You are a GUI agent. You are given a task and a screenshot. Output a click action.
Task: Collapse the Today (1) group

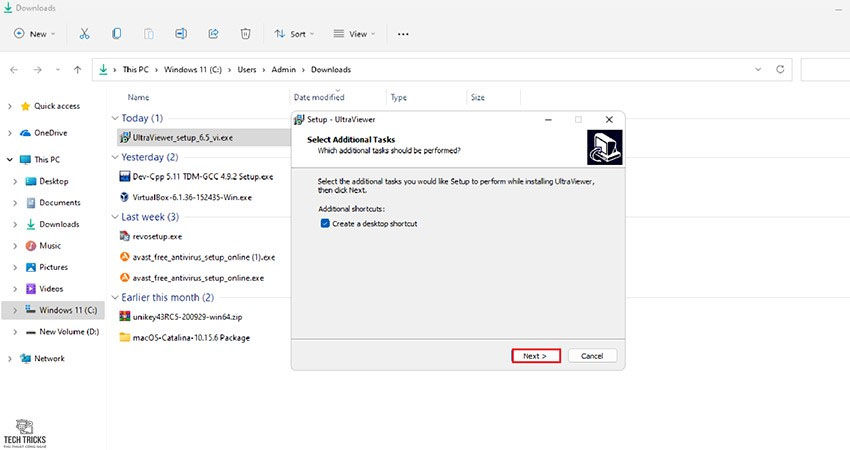[115, 118]
